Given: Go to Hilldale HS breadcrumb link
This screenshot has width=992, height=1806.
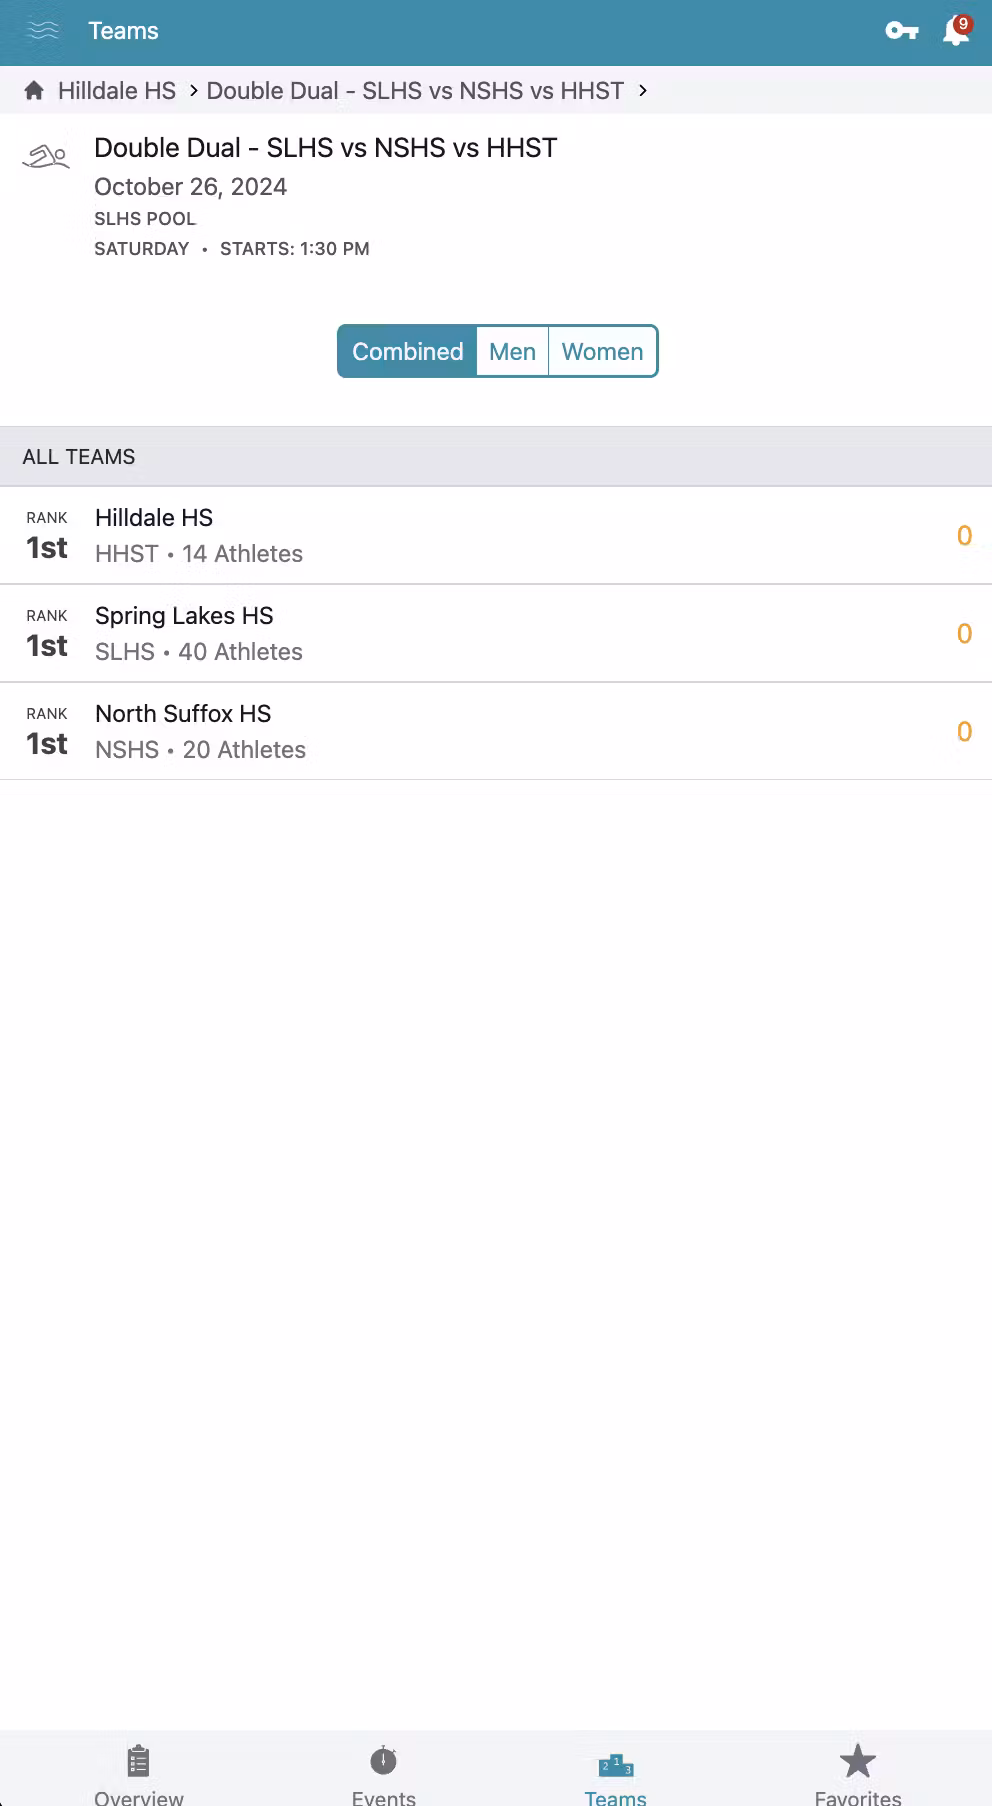Looking at the screenshot, I should tap(117, 91).
